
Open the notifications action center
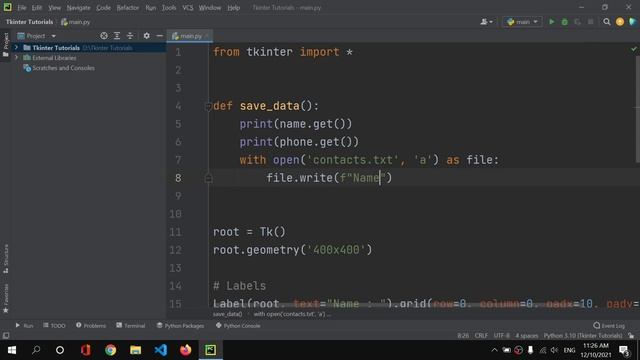tap(624, 350)
